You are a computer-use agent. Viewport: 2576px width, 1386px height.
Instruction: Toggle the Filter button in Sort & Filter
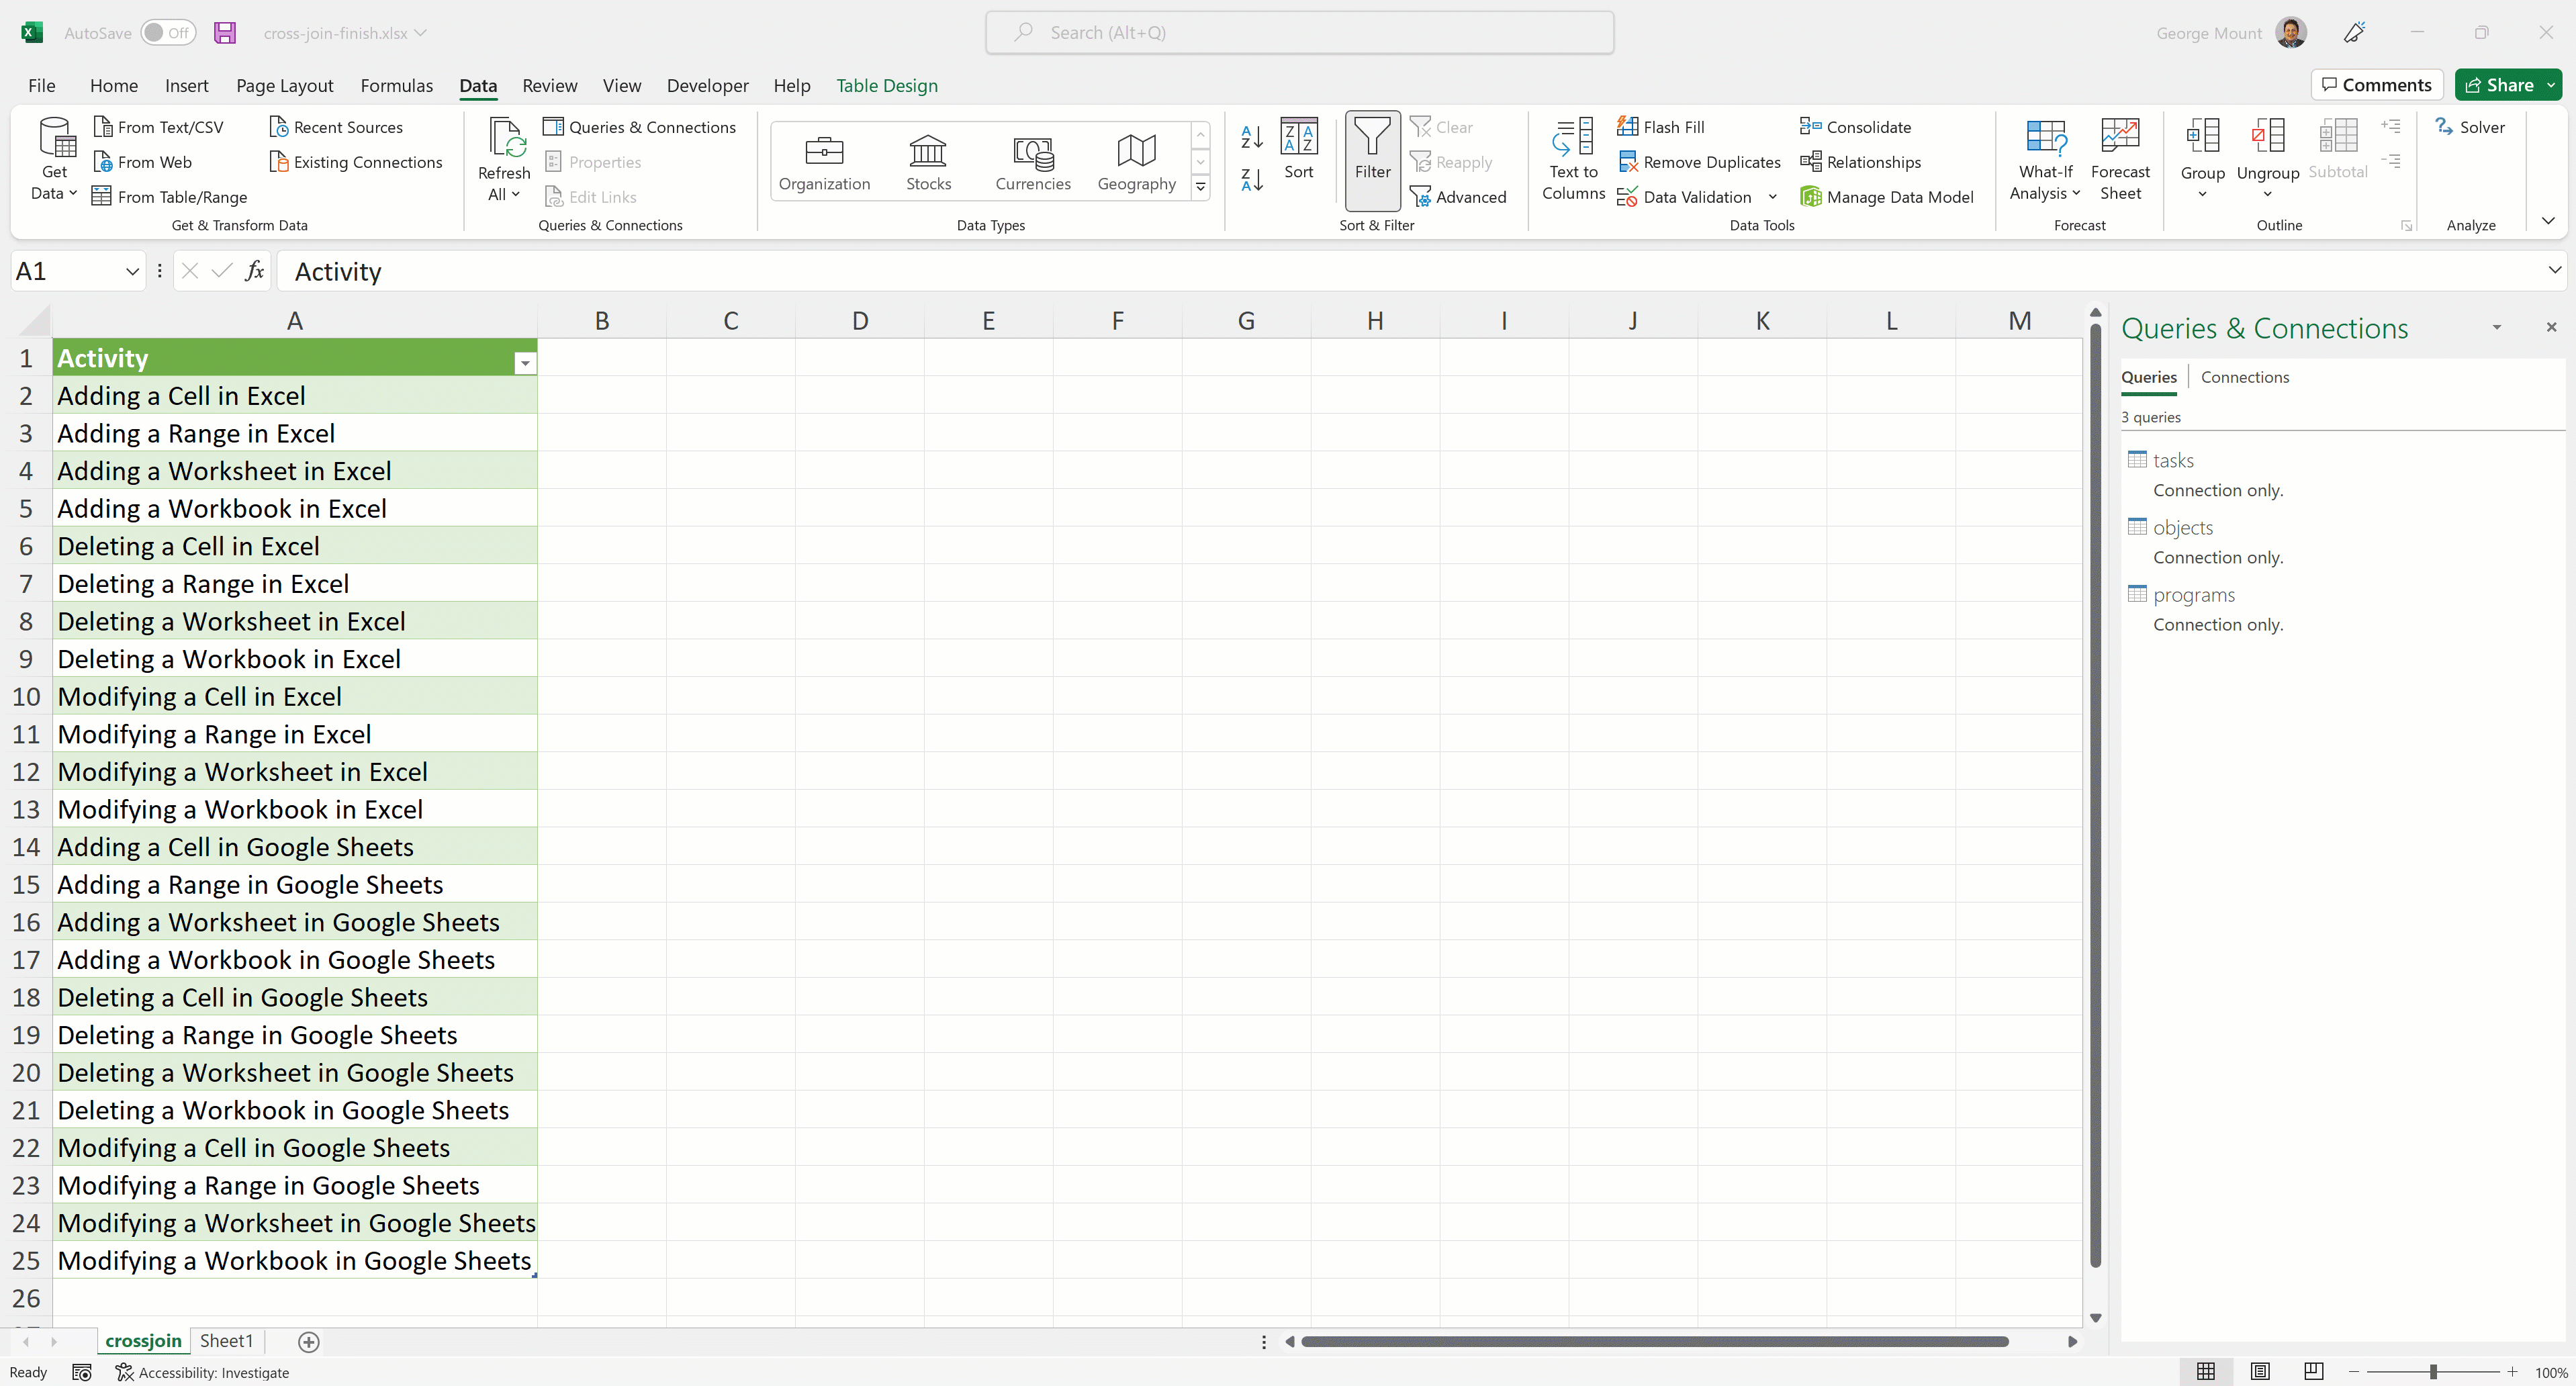point(1372,159)
